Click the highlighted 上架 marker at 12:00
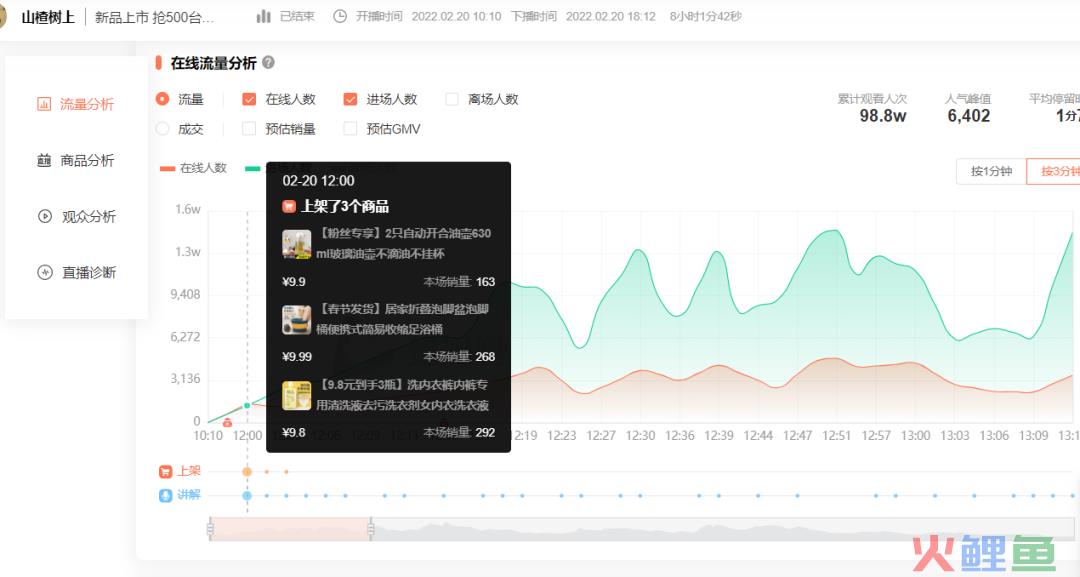Viewport: 1080px width, 577px height. [x=247, y=472]
